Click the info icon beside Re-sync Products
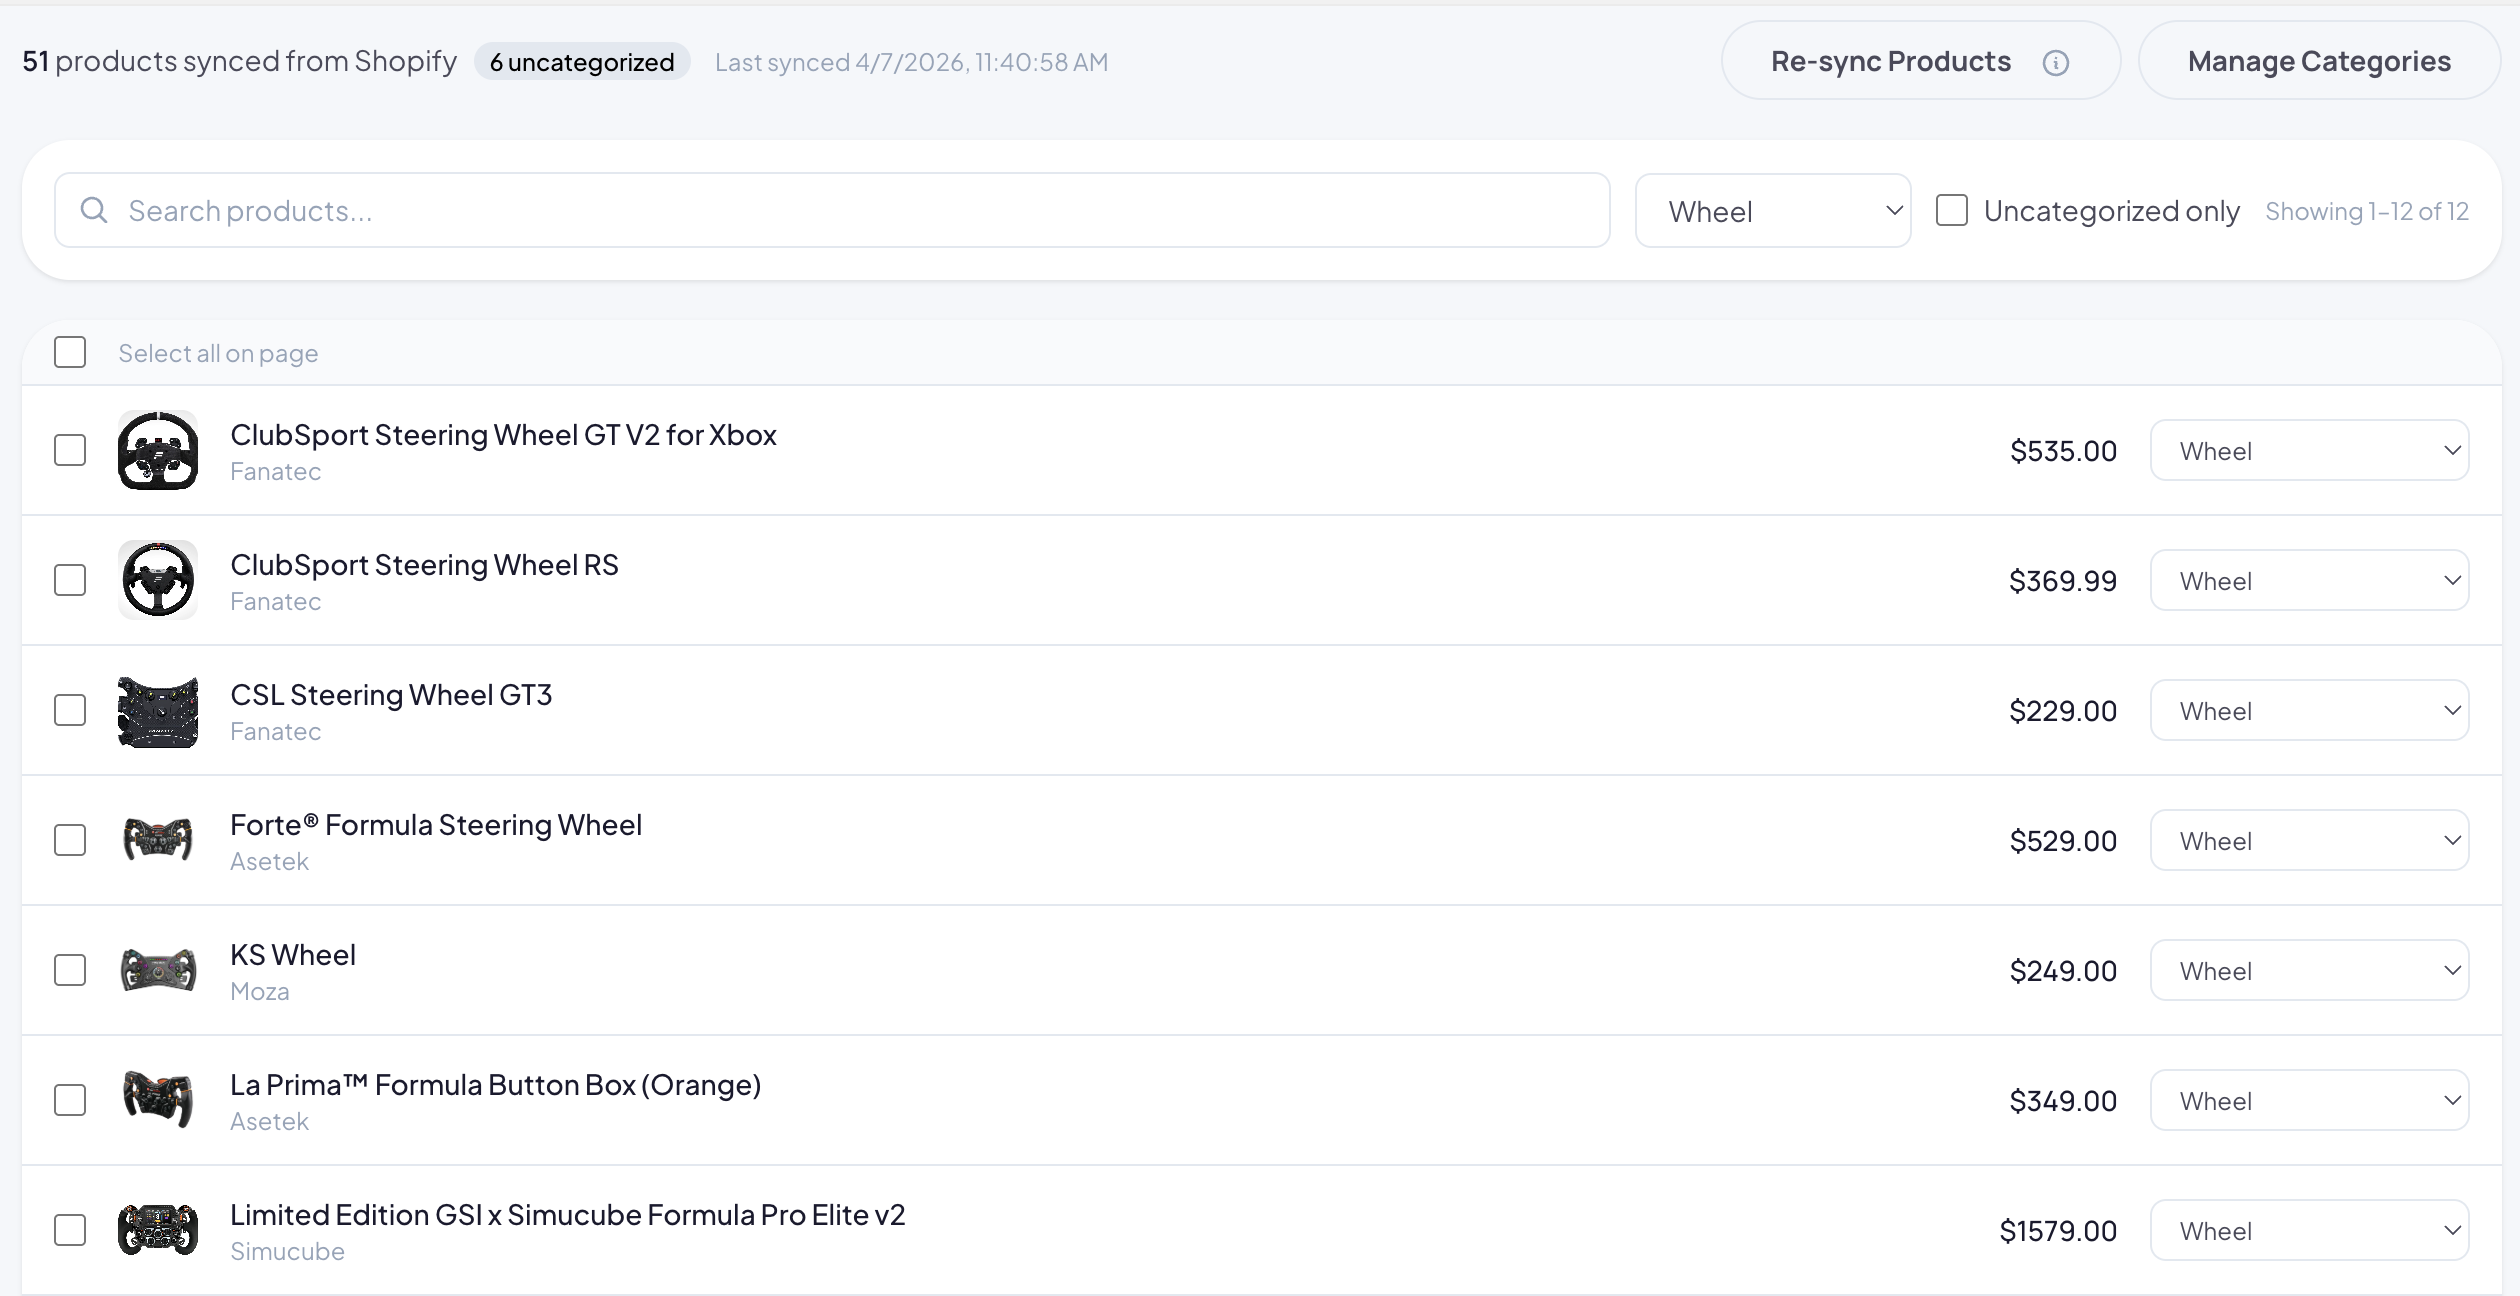This screenshot has width=2520, height=1296. tap(2055, 62)
